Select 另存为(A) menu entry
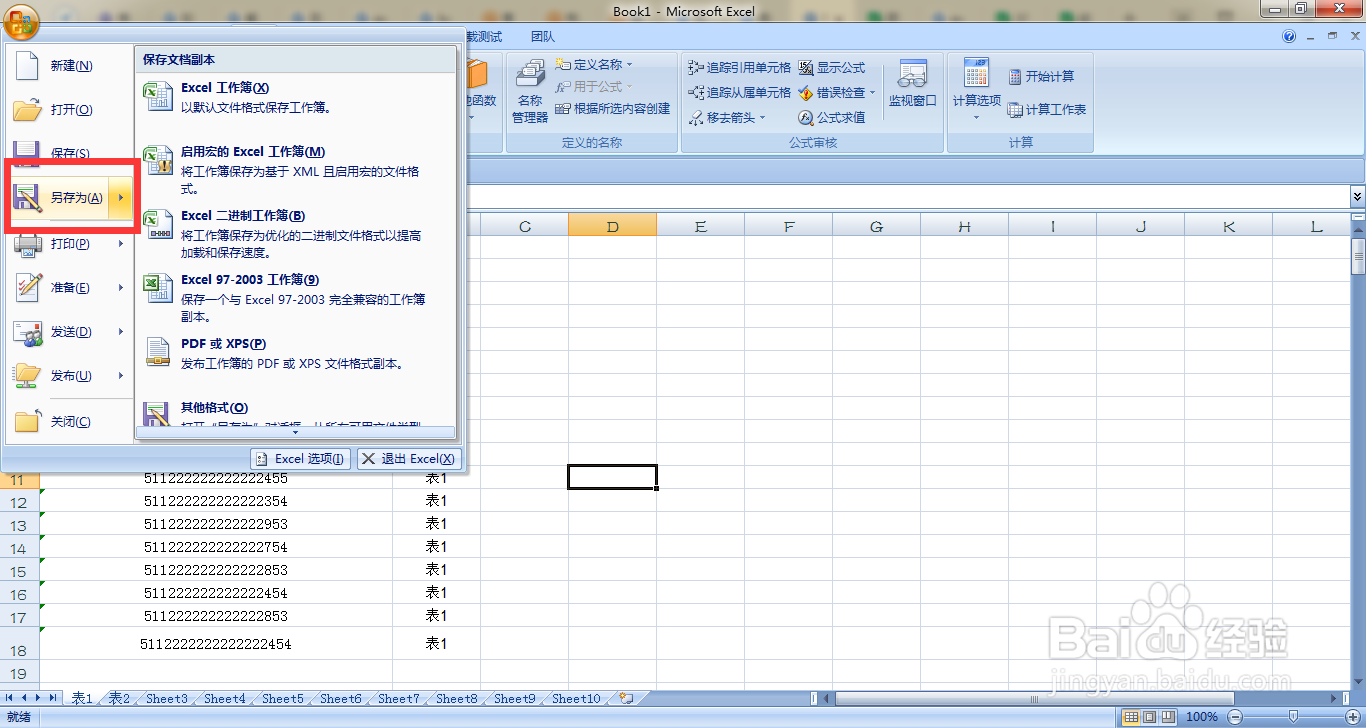 point(60,198)
